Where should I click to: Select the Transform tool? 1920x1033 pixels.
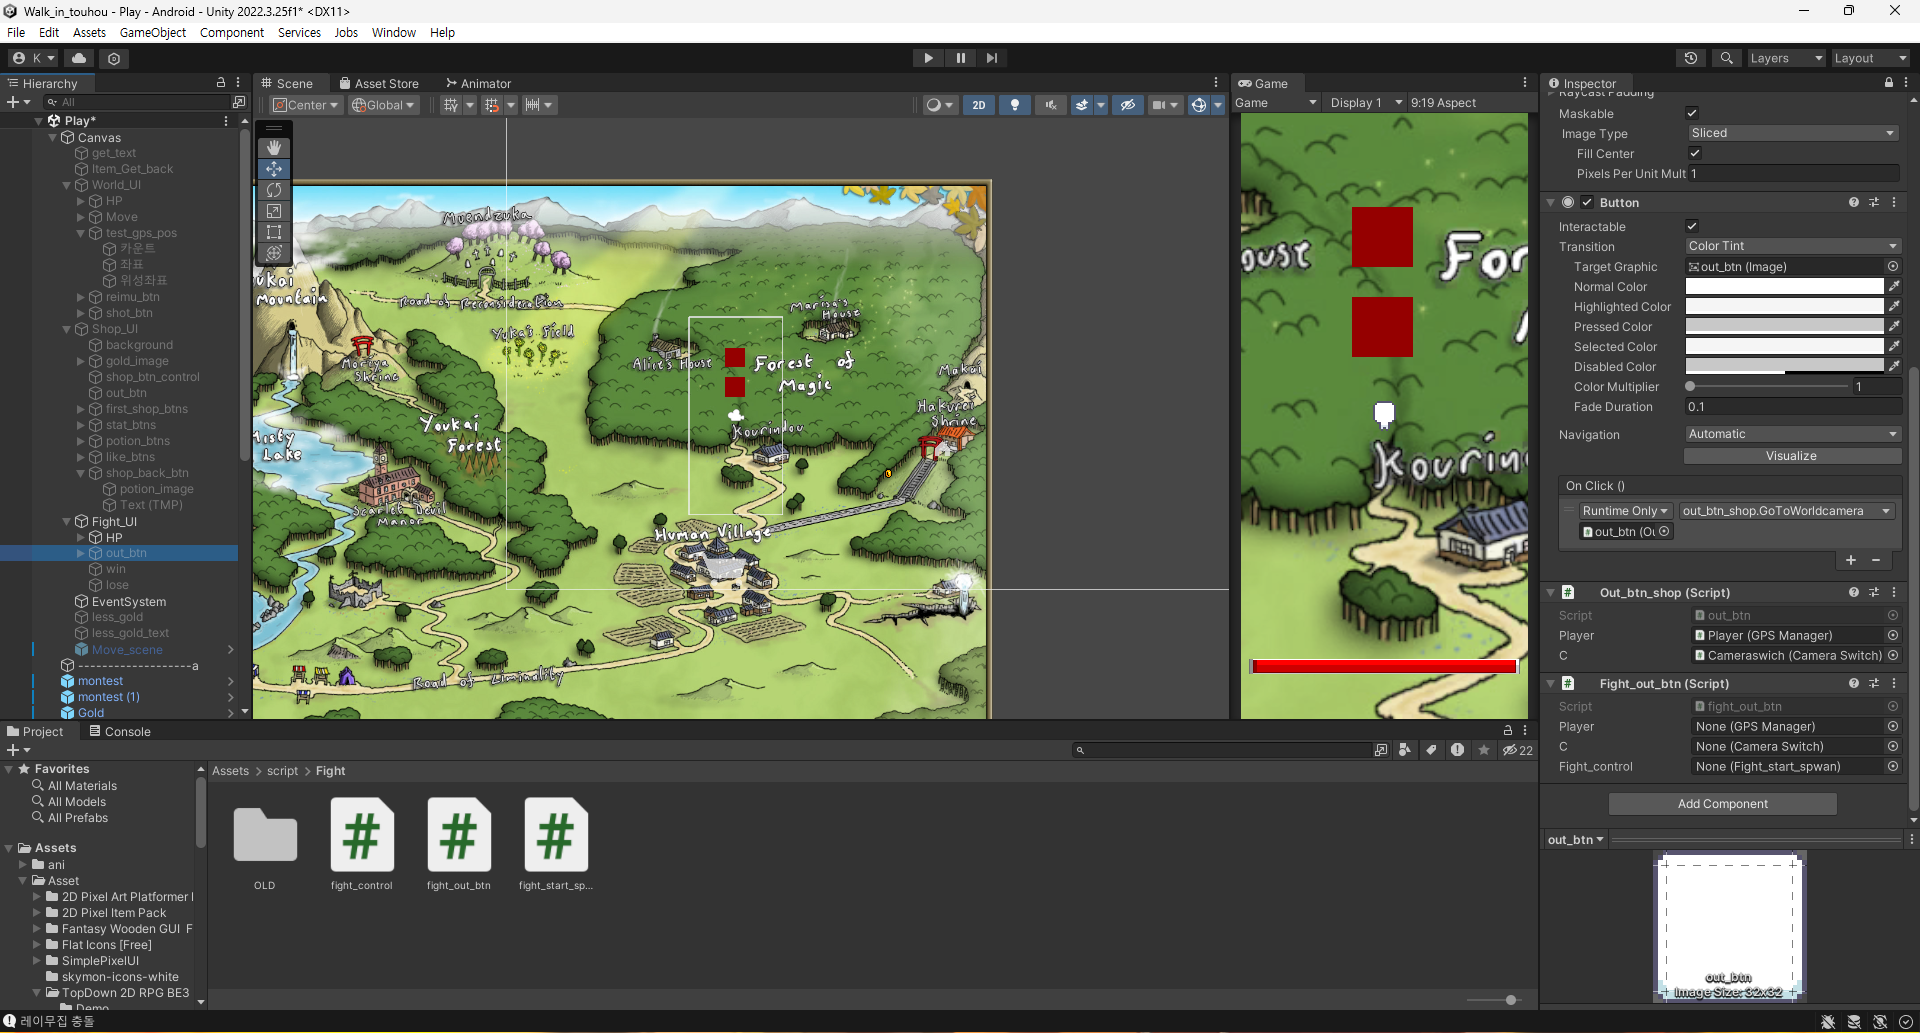point(274,253)
